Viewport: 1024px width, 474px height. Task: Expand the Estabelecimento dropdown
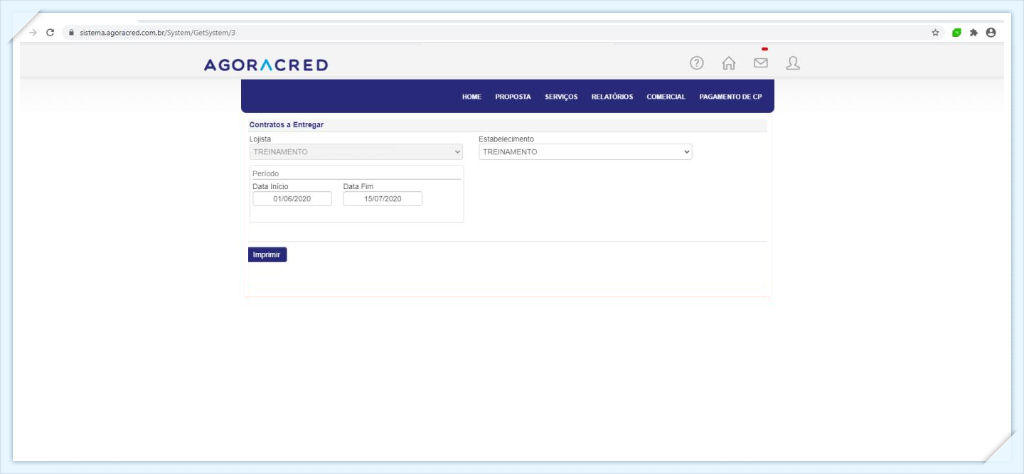(x=585, y=151)
